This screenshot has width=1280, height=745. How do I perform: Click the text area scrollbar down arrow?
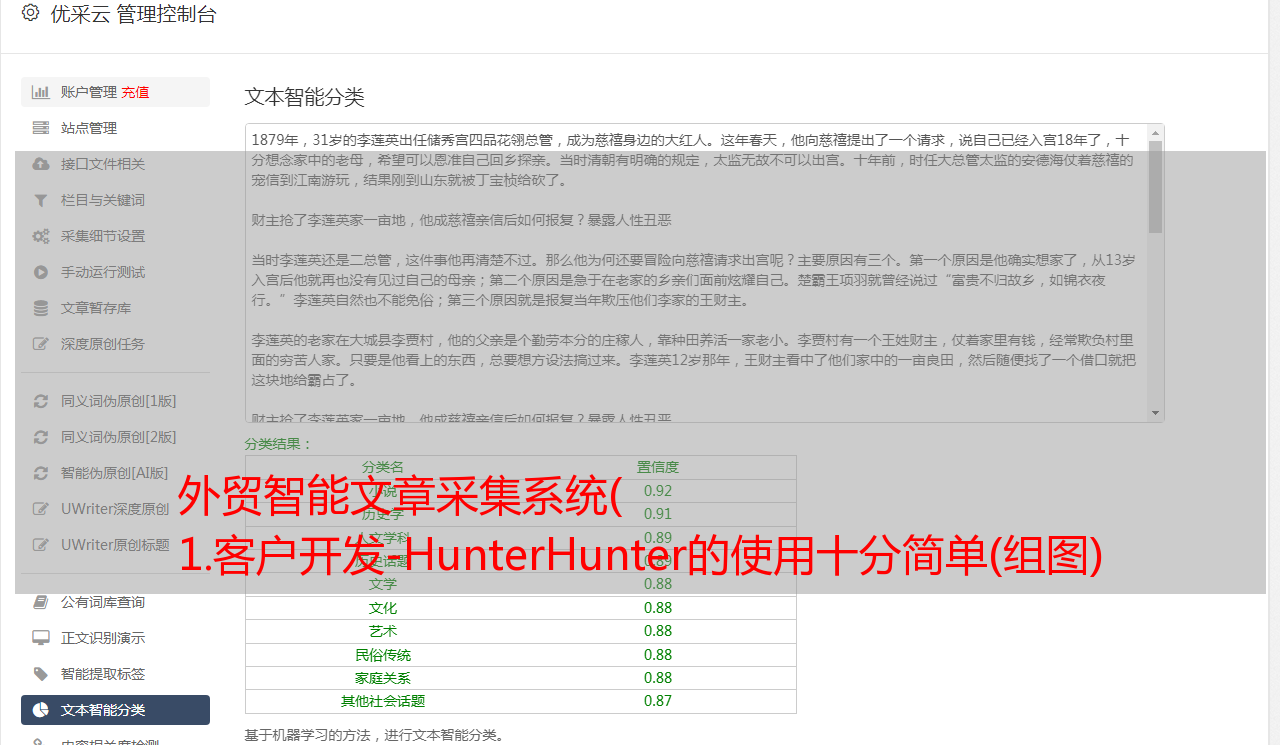pyautogui.click(x=1156, y=413)
